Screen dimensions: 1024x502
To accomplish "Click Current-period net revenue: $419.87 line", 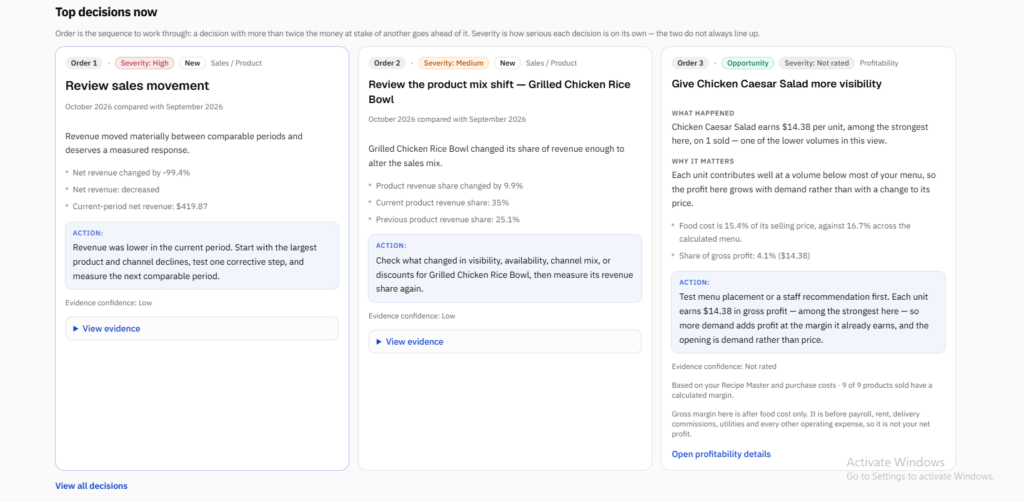I will pos(140,206).
